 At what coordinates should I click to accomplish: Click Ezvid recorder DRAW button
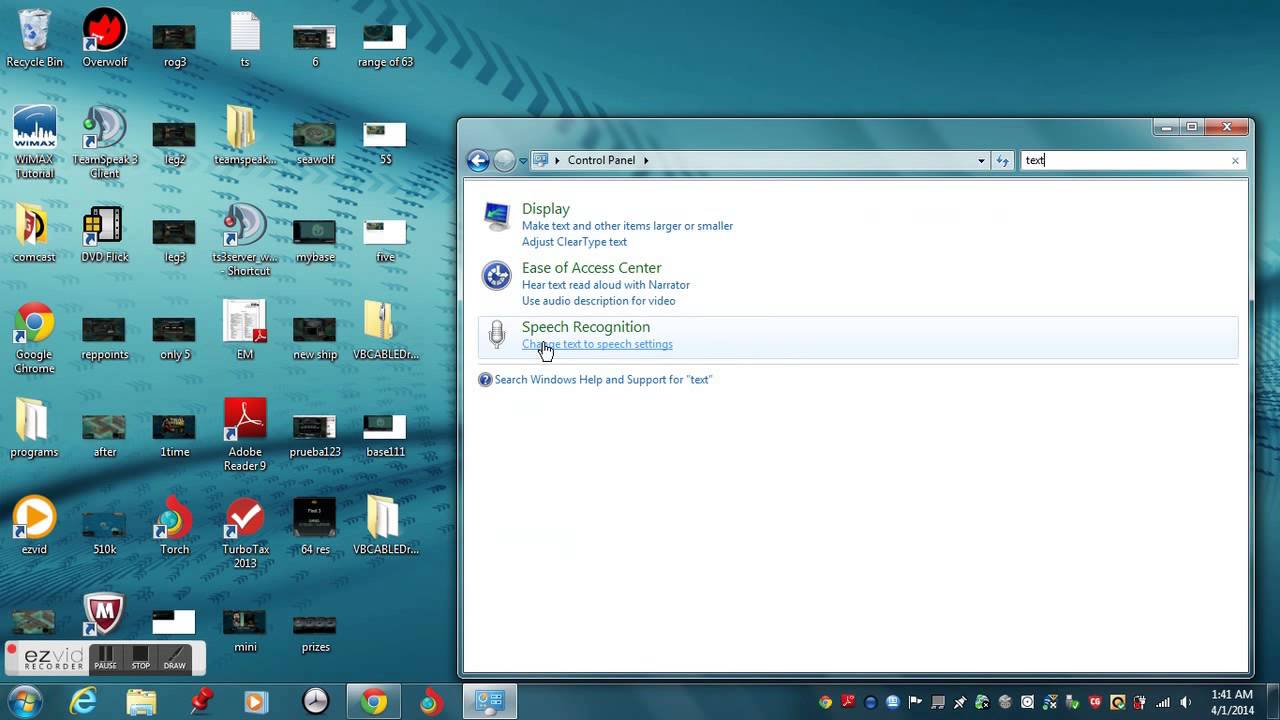pyautogui.click(x=175, y=659)
